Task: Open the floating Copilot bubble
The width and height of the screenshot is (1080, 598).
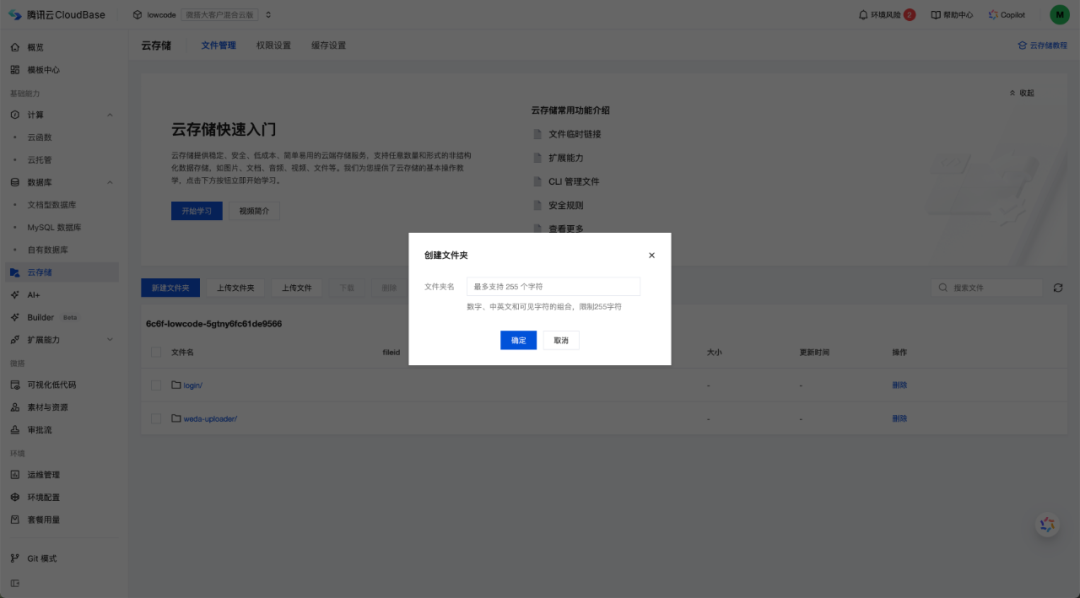Action: (x=1046, y=524)
